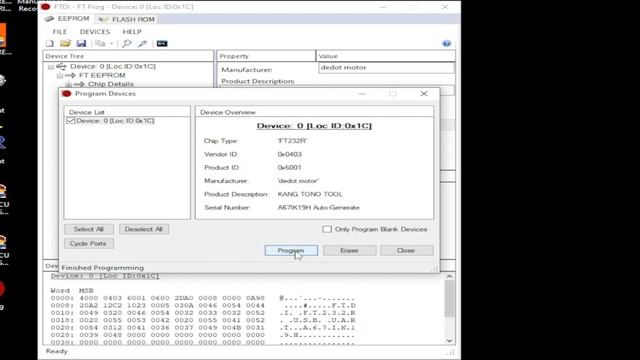This screenshot has width=640, height=360.
Task: Collapse the FT EEPROM tree node
Action: click(x=60, y=76)
